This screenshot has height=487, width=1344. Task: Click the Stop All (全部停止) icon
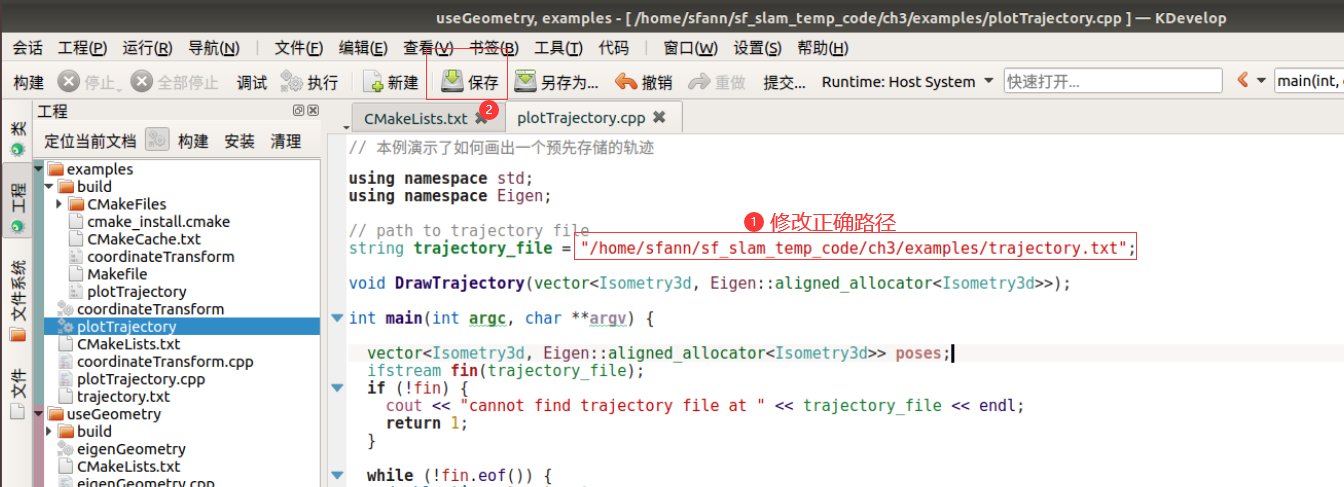tap(143, 82)
